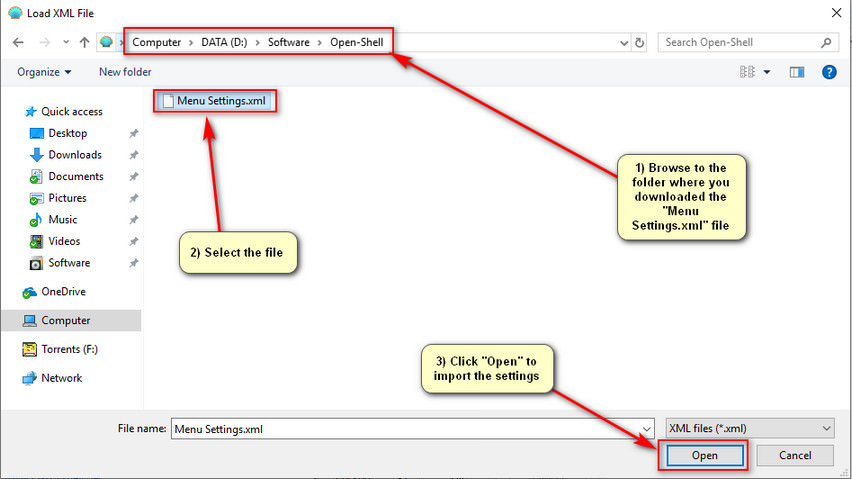
Task: Click the shell icon in address bar
Action: pyautogui.click(x=106, y=42)
